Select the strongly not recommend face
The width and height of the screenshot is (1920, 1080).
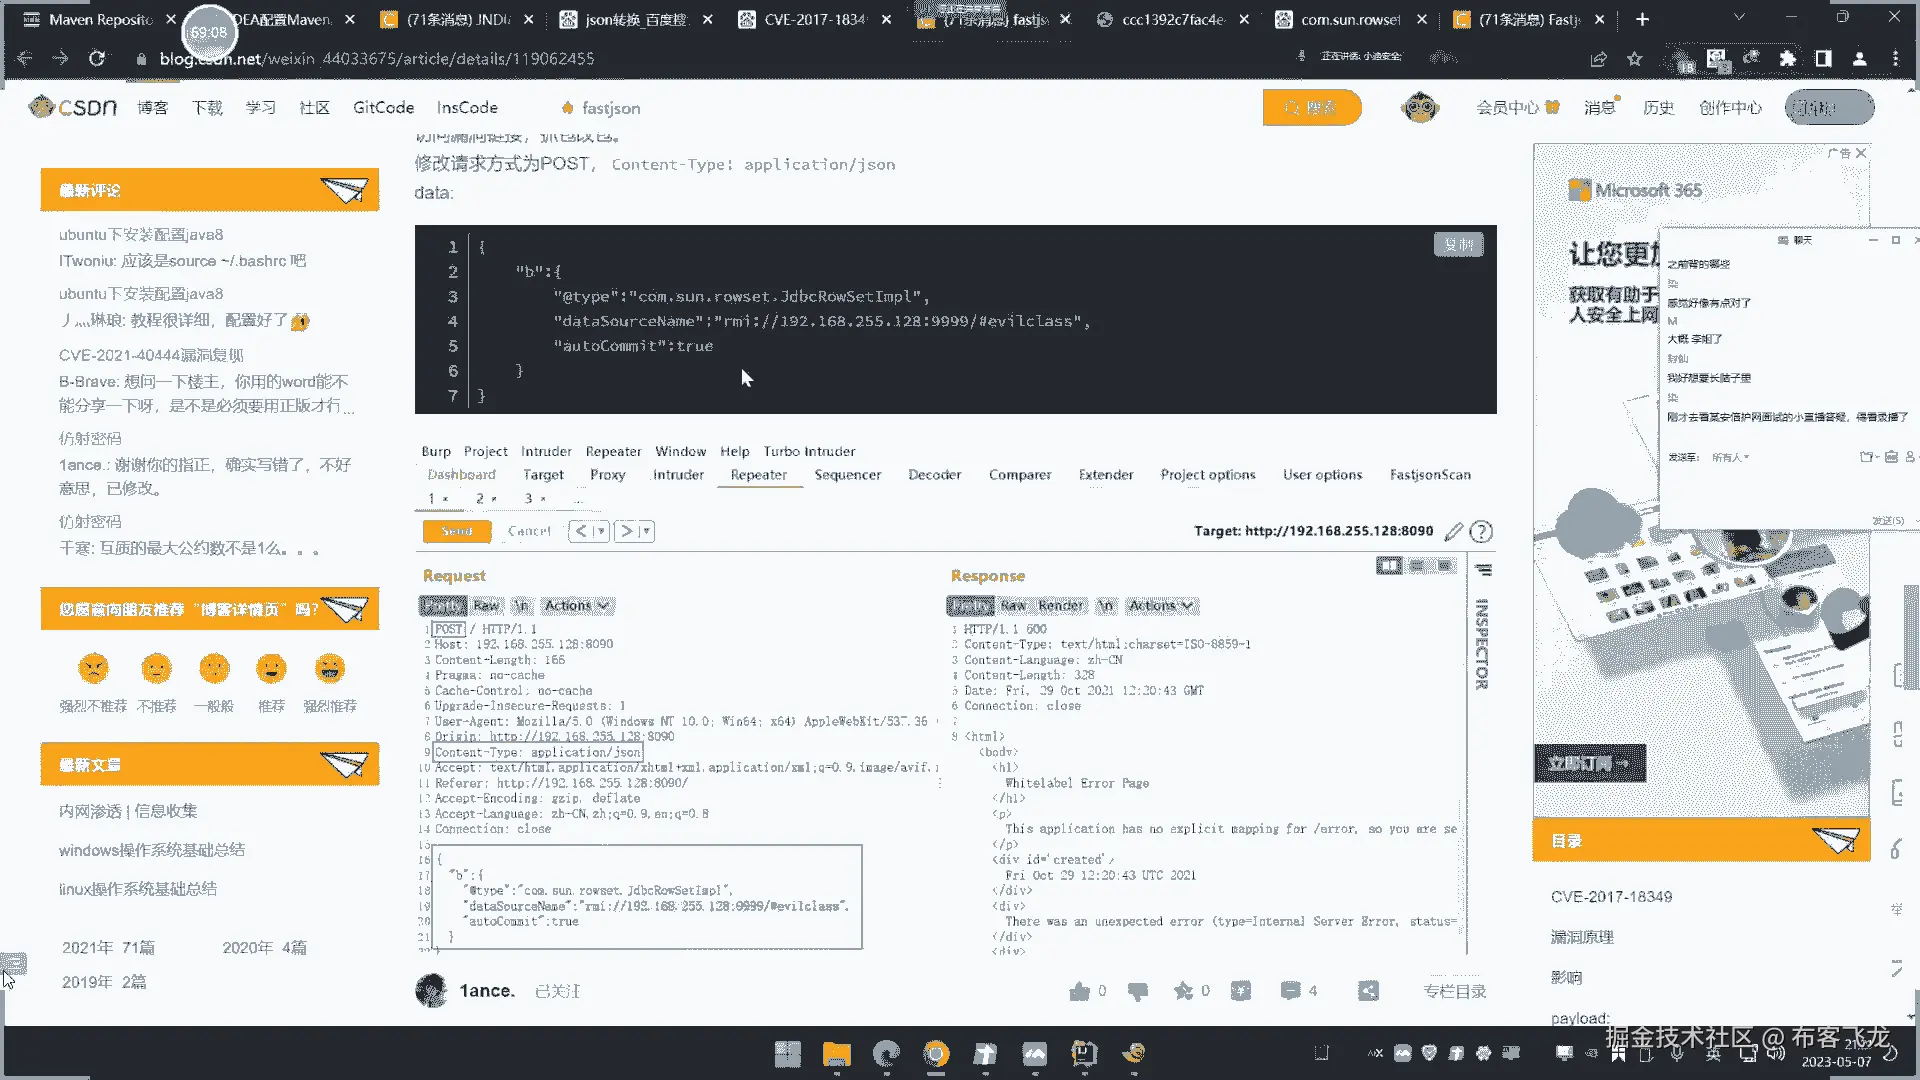pos(93,669)
